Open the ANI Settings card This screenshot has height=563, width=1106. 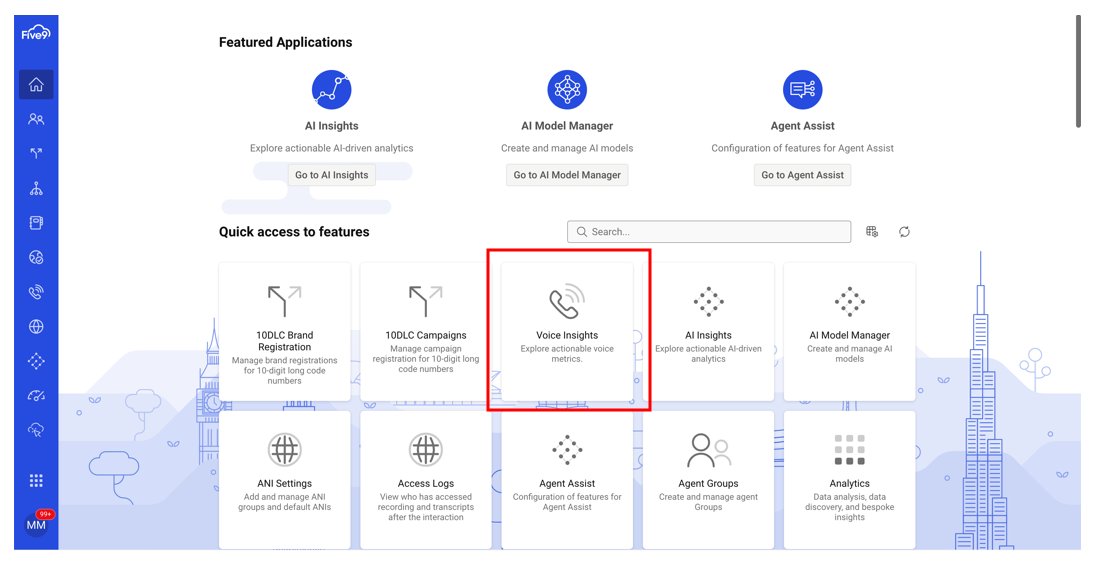[x=285, y=480]
